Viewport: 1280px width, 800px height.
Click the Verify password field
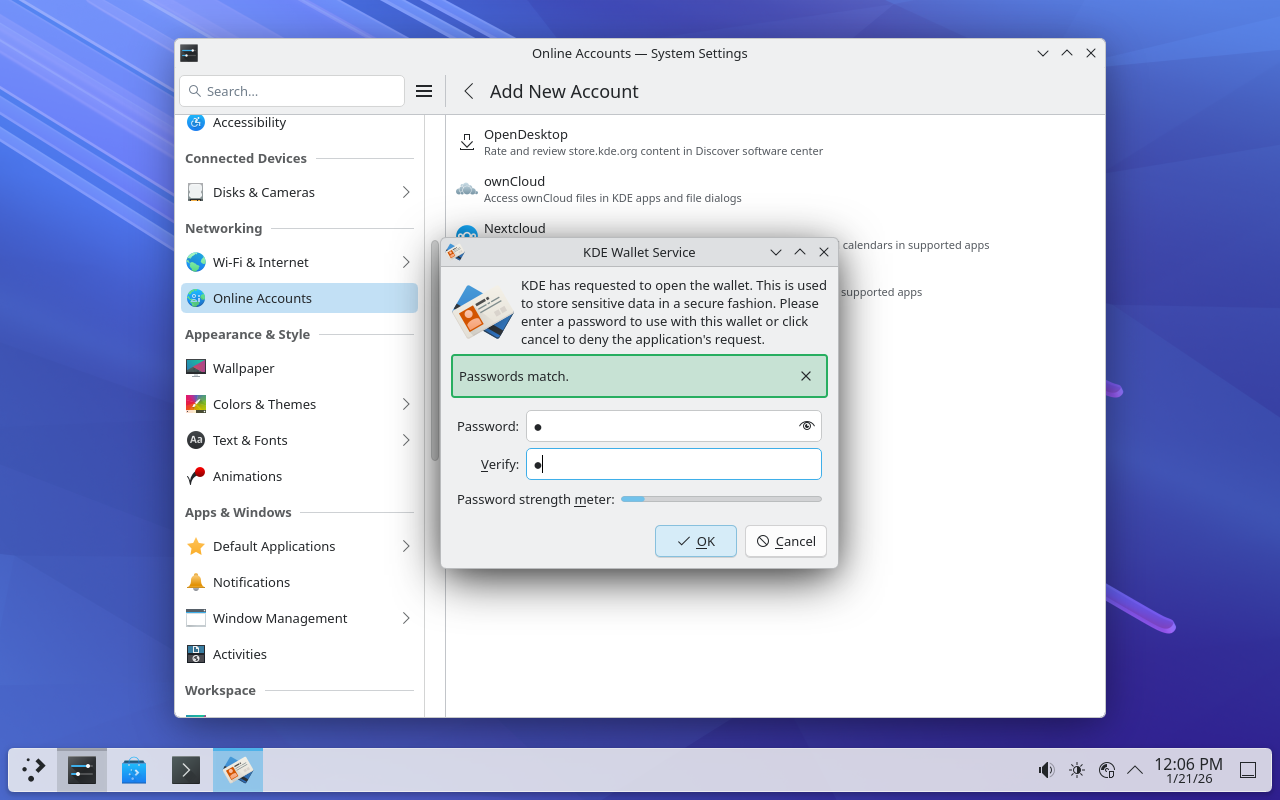pyautogui.click(x=673, y=464)
